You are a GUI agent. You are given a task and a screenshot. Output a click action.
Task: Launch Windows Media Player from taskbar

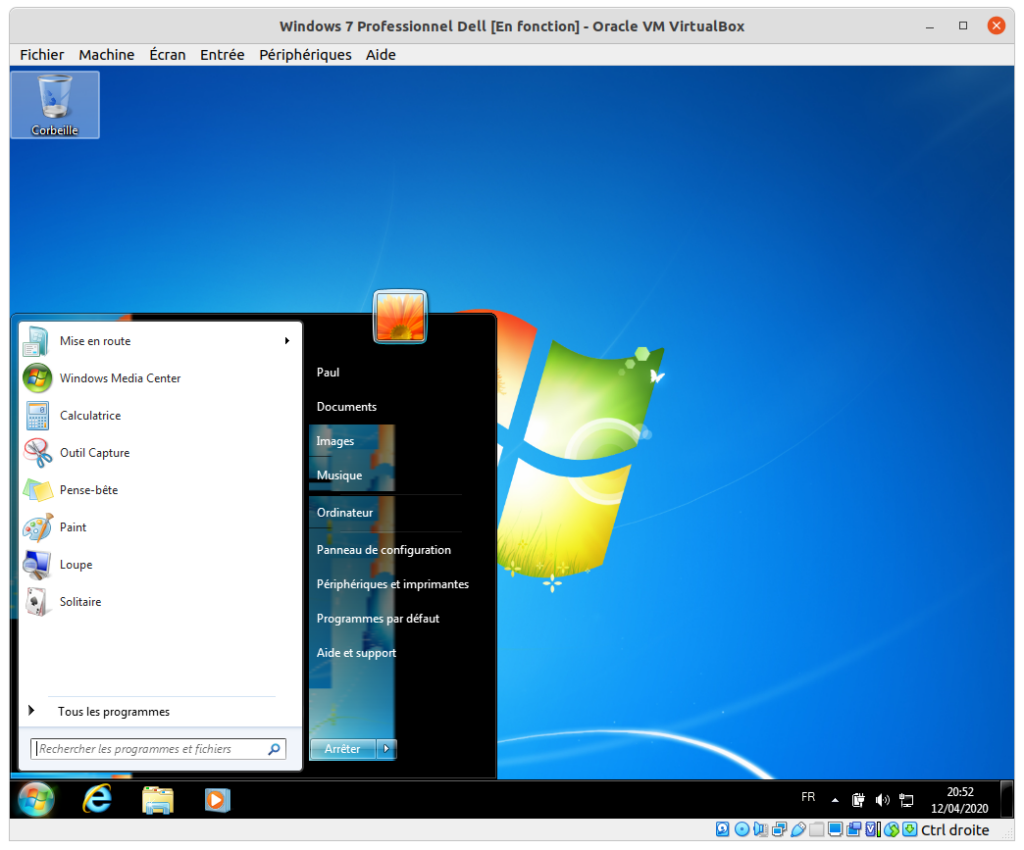point(217,800)
